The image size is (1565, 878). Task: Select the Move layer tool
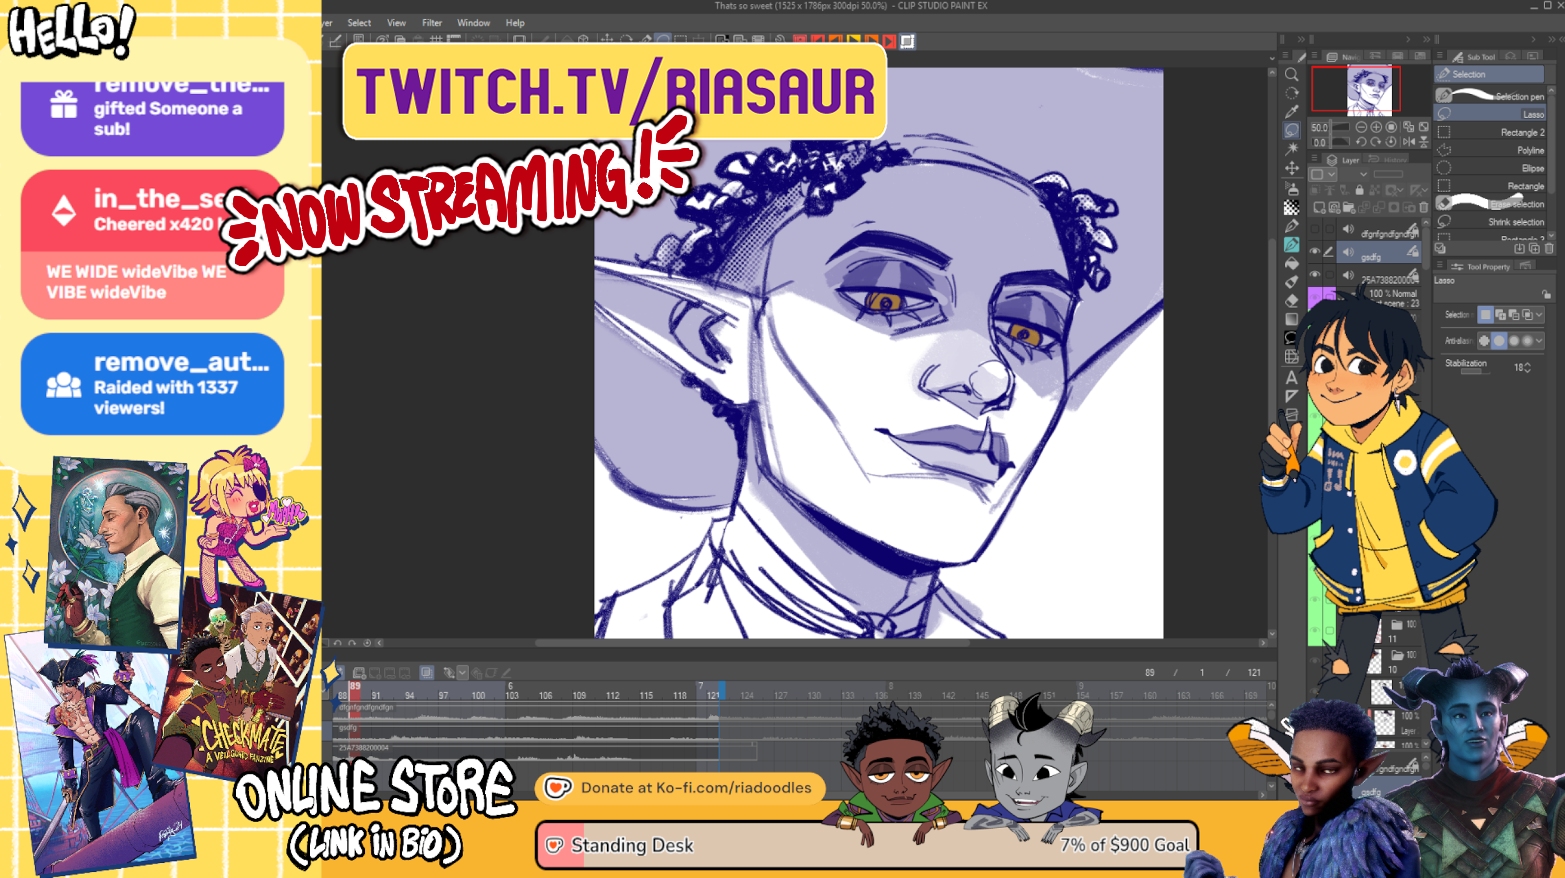click(1292, 168)
